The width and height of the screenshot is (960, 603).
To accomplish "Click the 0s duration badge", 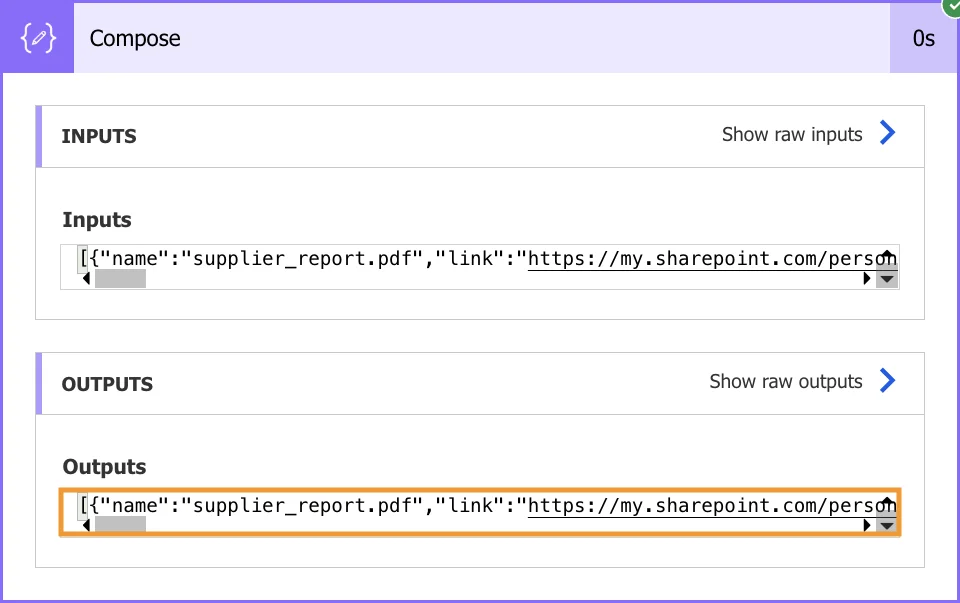I will click(923, 39).
